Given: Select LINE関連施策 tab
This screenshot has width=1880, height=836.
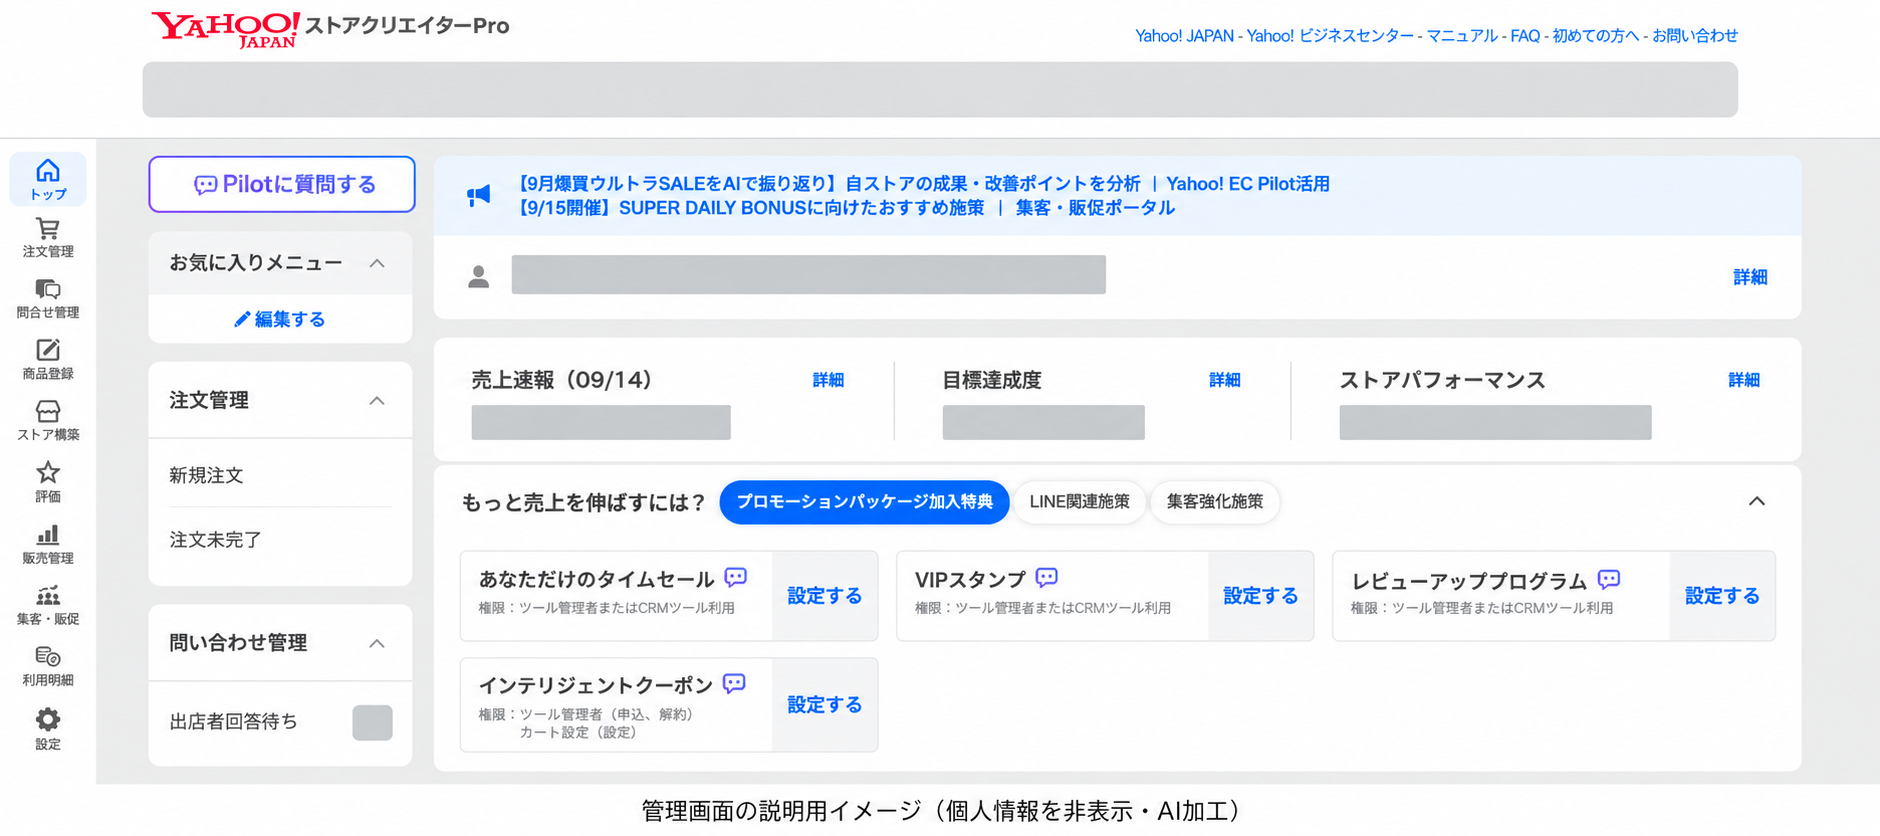Looking at the screenshot, I should click(1079, 502).
